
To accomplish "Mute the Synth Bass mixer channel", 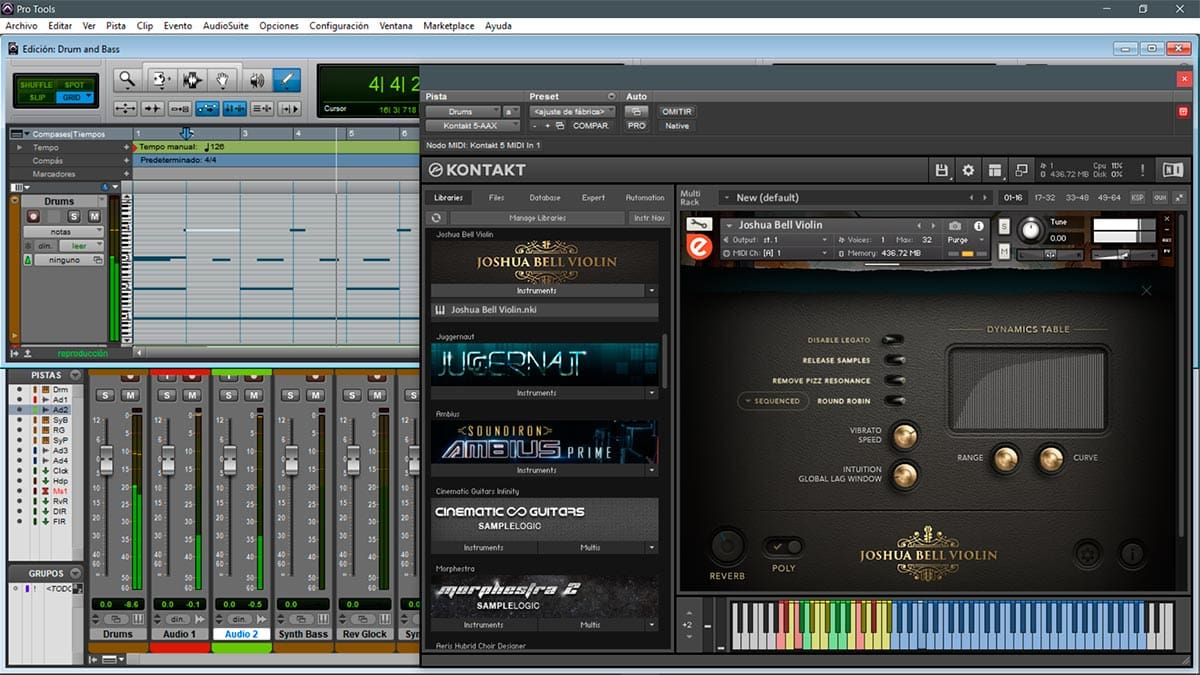I will point(314,396).
